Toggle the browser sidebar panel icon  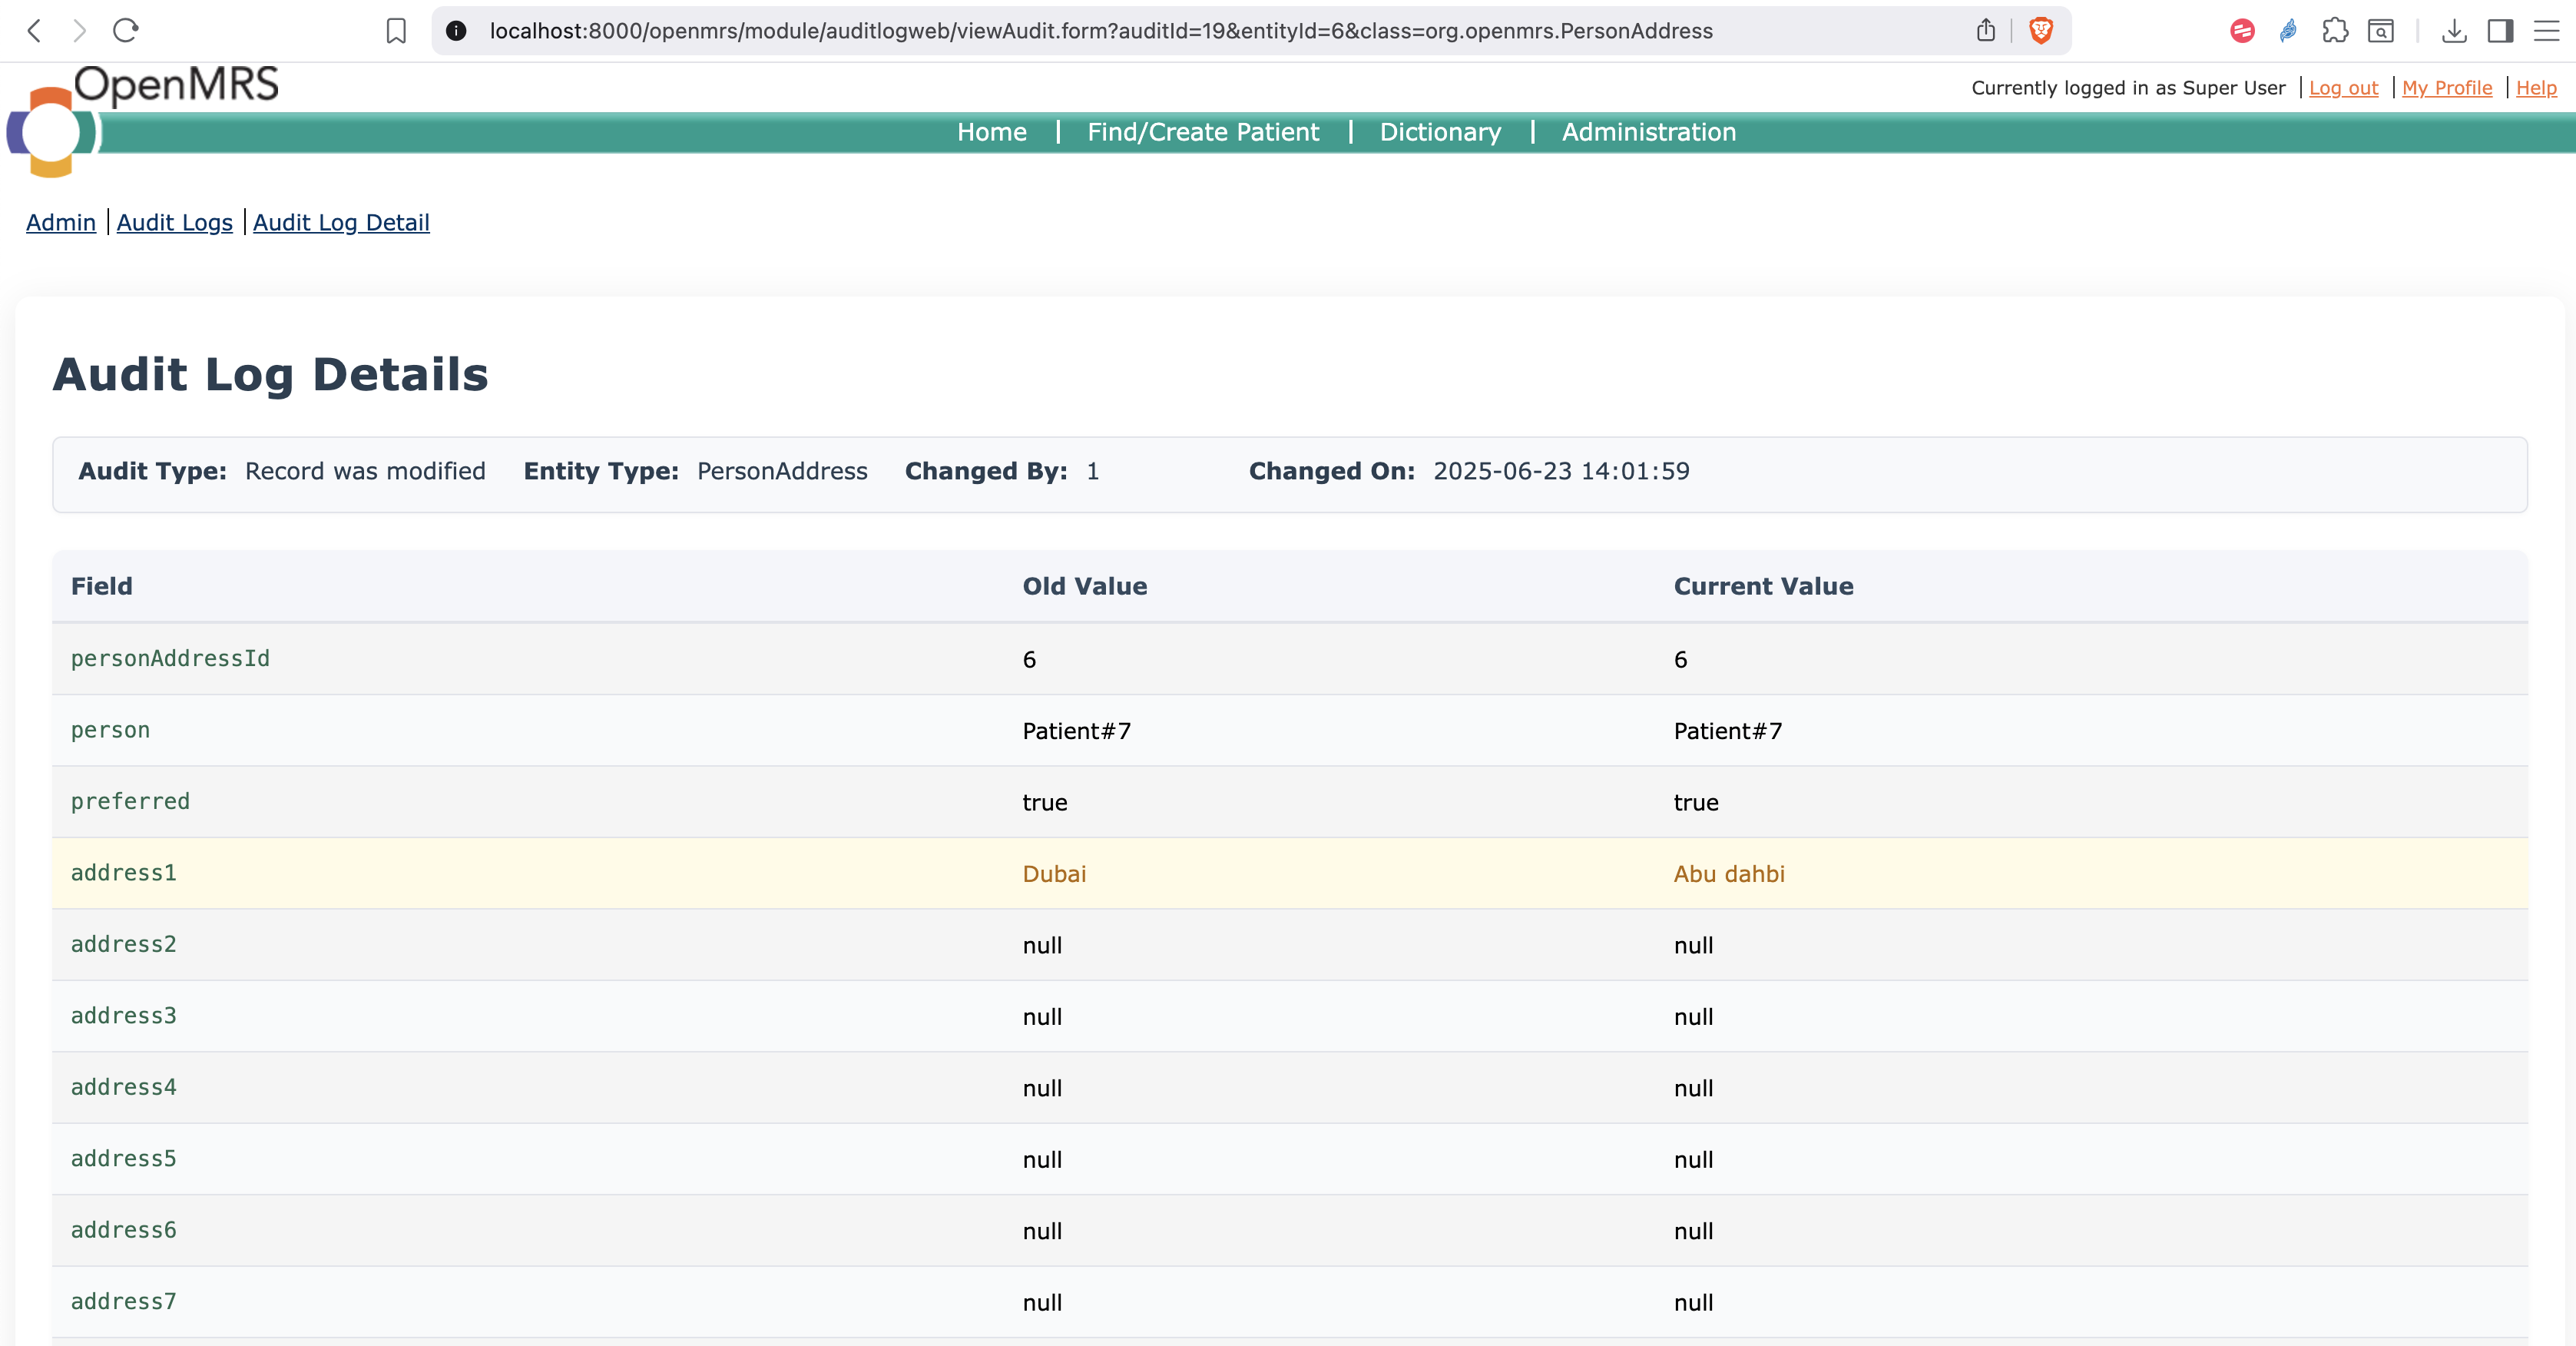(x=2500, y=31)
